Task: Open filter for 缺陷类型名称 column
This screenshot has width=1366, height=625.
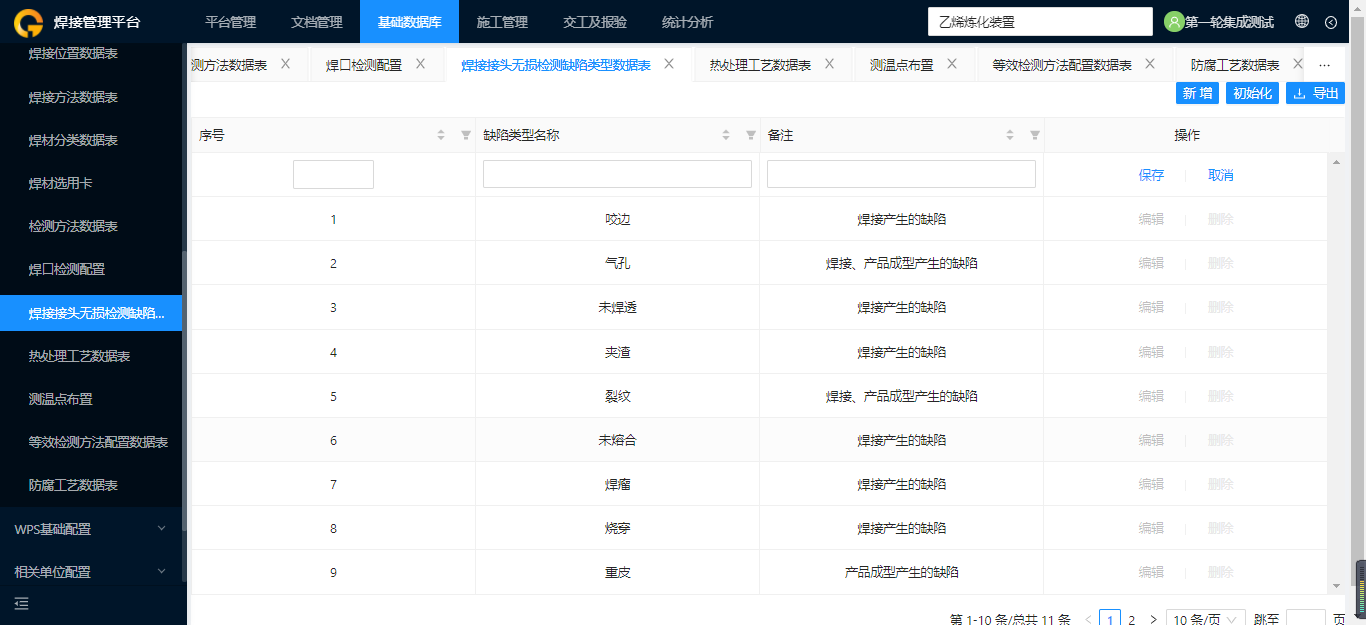Action: [x=750, y=135]
